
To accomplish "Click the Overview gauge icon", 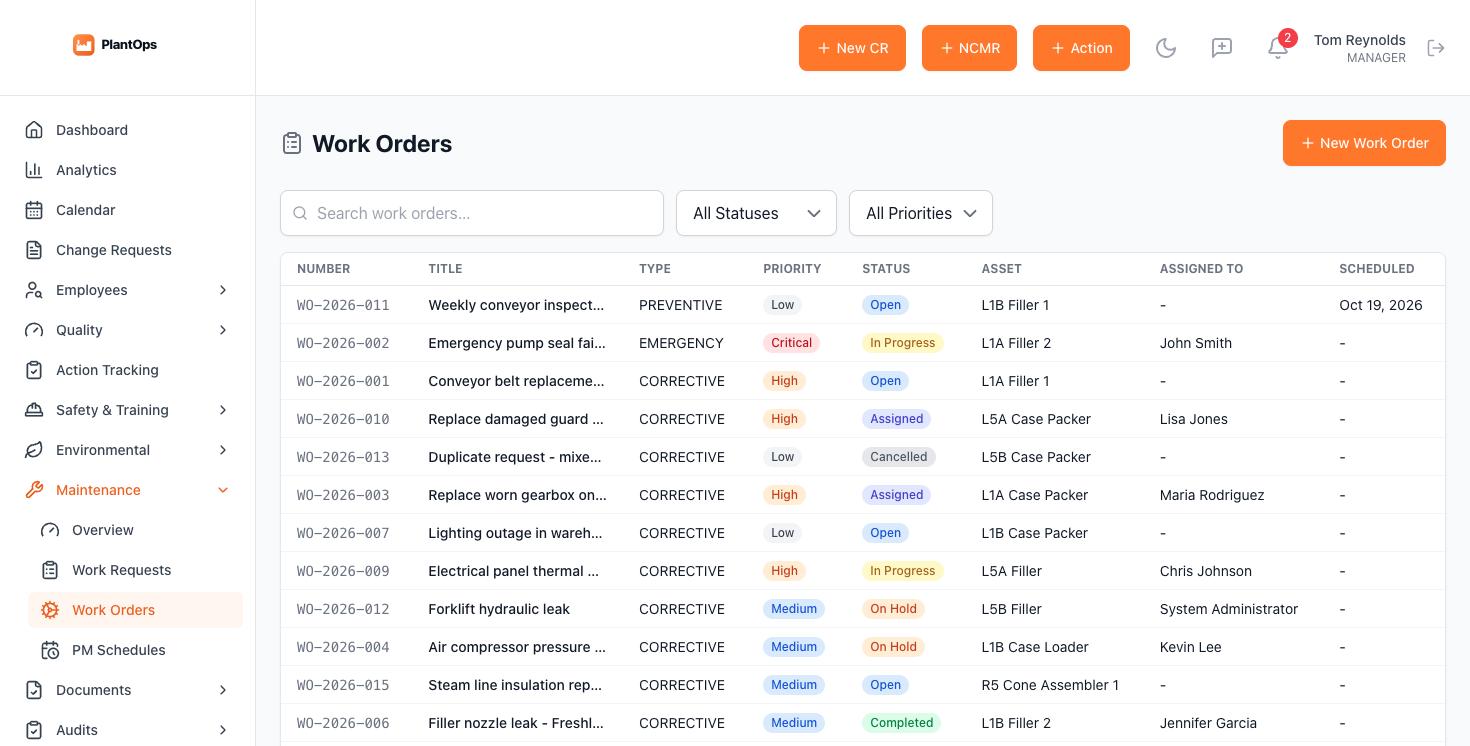I will click(50, 530).
